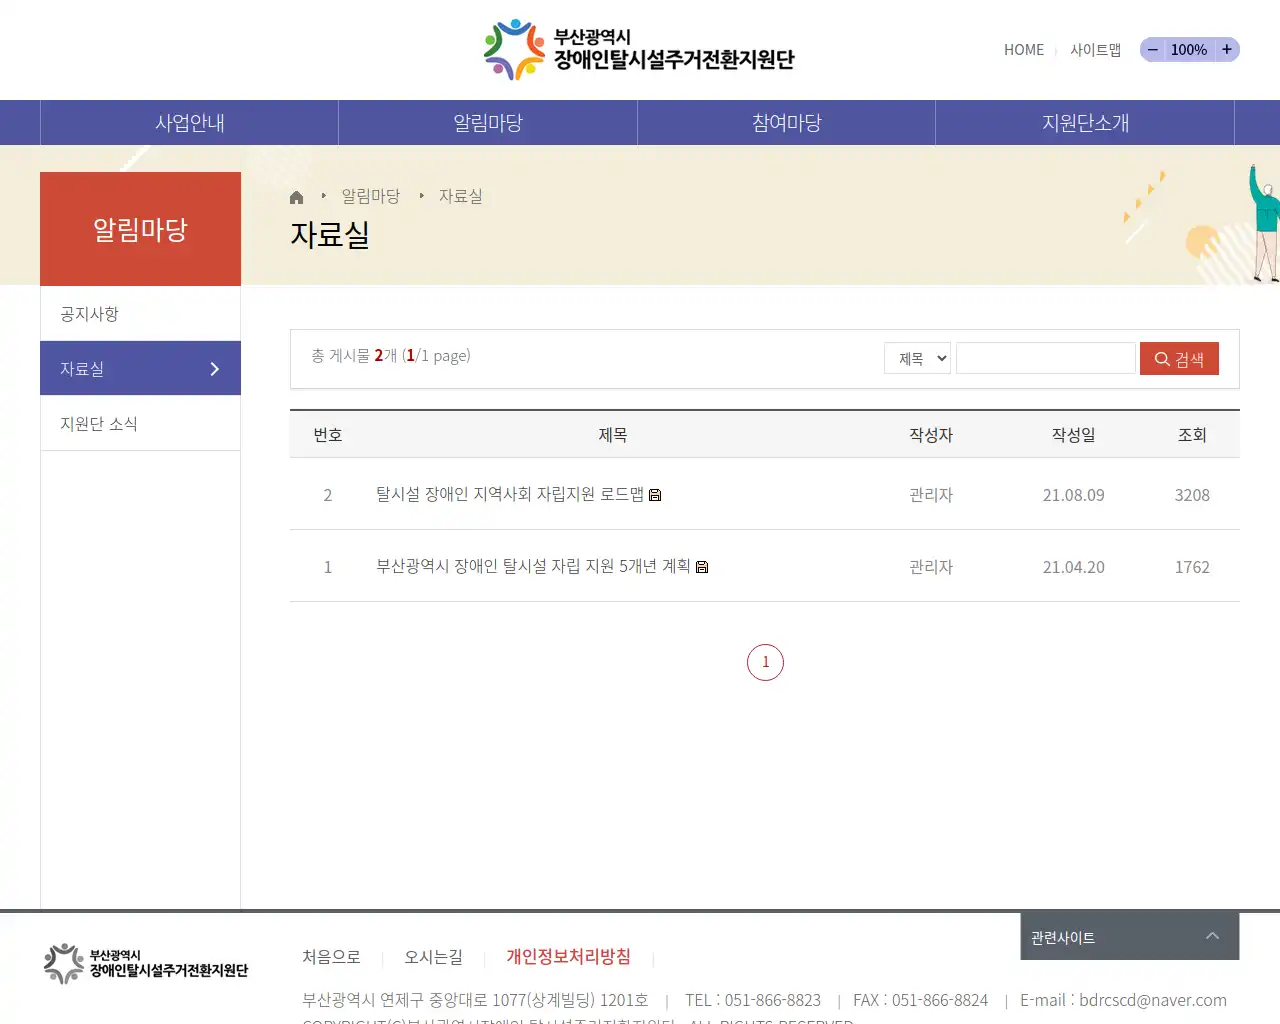Increase zoom with the plus button
Screen dimensions: 1280x1024
click(x=1227, y=49)
